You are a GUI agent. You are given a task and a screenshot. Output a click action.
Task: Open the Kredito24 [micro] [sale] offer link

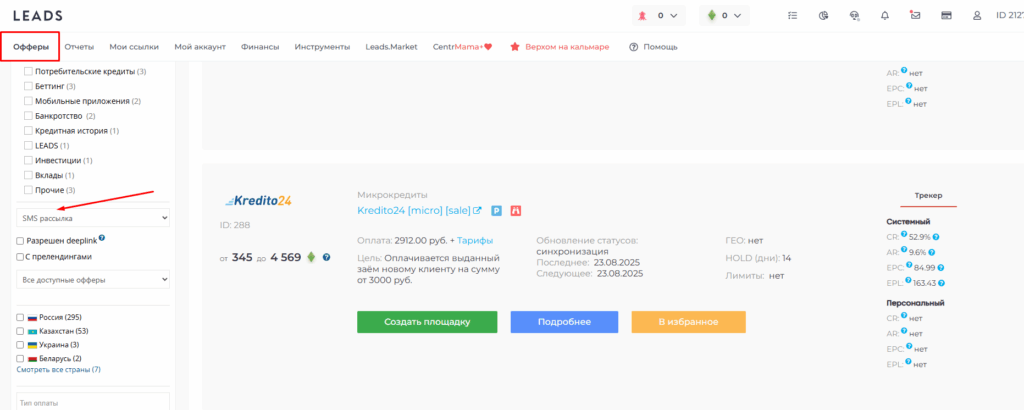tap(414, 211)
